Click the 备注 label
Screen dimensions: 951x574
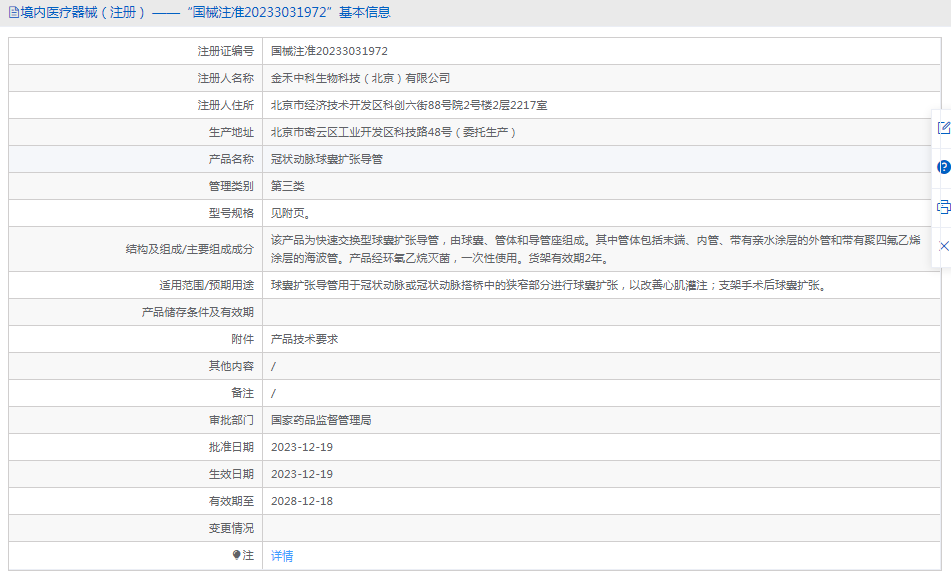[243, 393]
